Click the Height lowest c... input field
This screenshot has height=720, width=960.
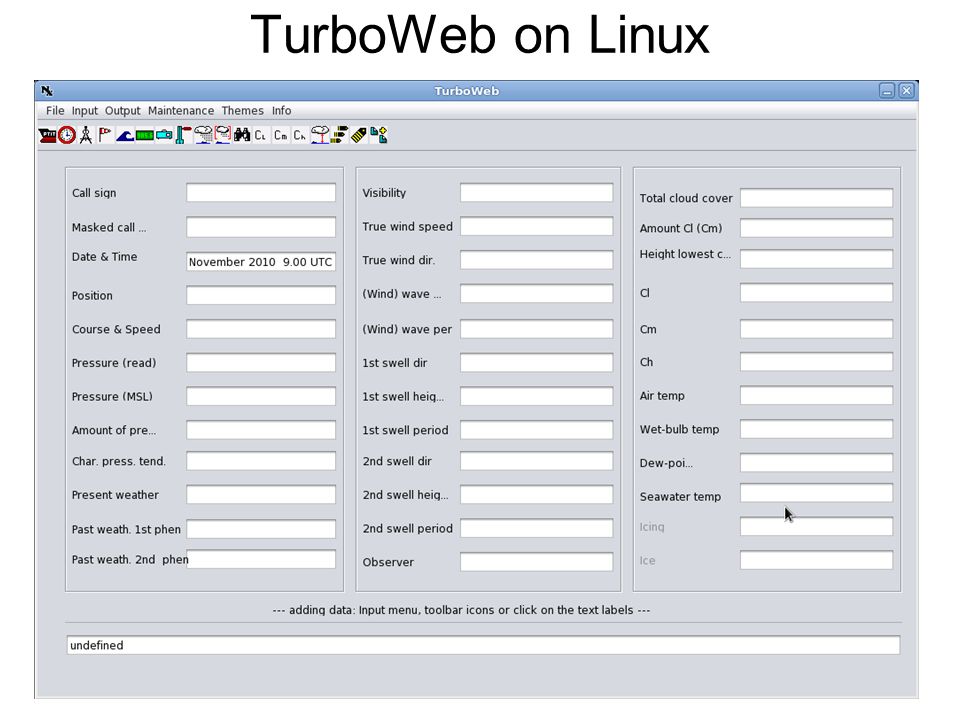coord(816,258)
